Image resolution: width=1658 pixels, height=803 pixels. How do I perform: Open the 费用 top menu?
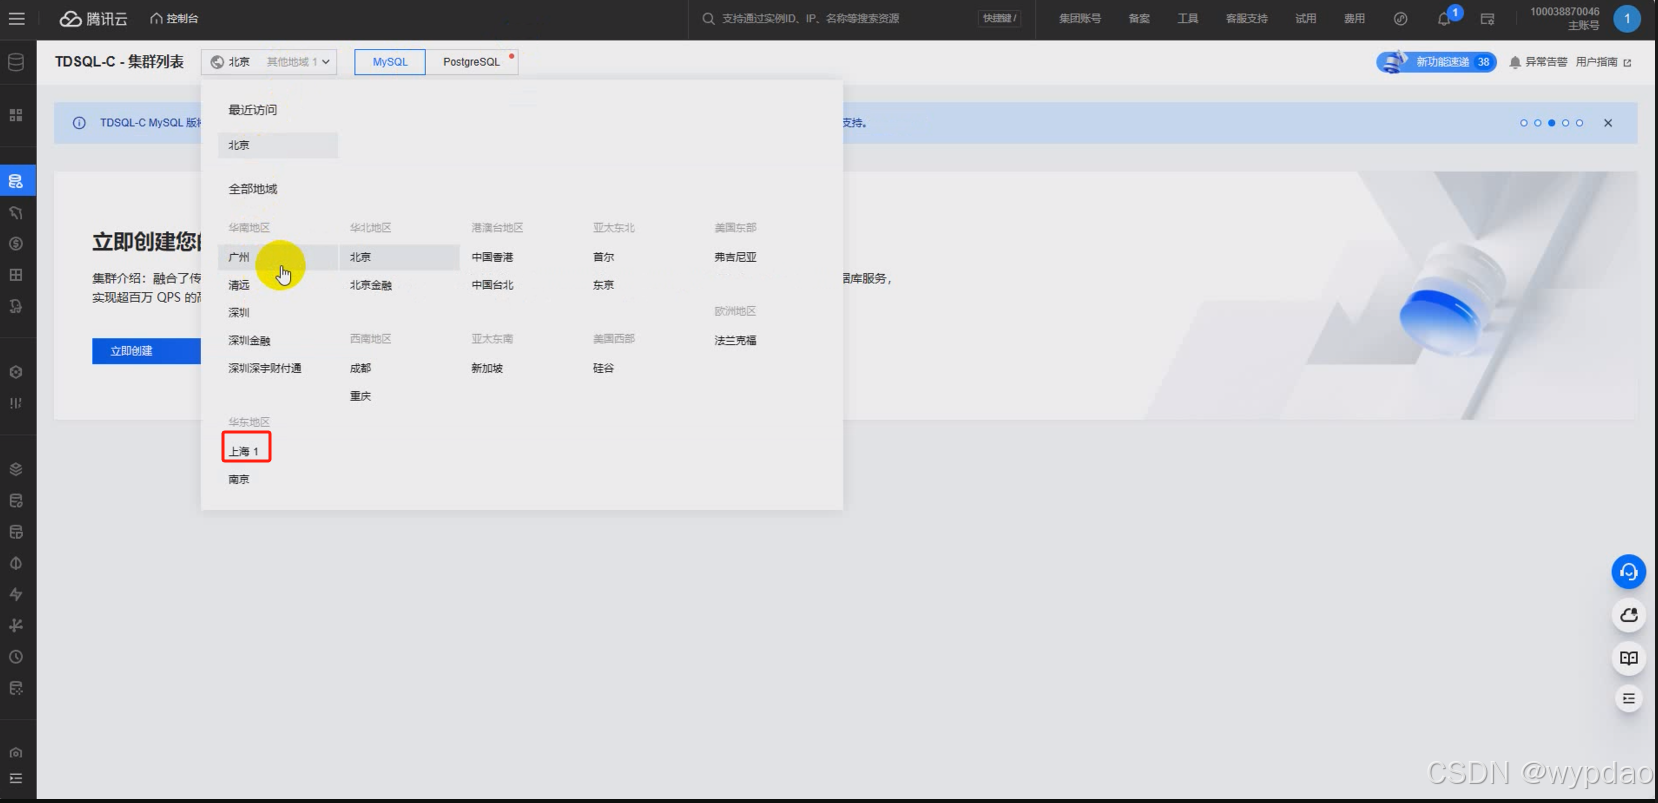(1354, 18)
